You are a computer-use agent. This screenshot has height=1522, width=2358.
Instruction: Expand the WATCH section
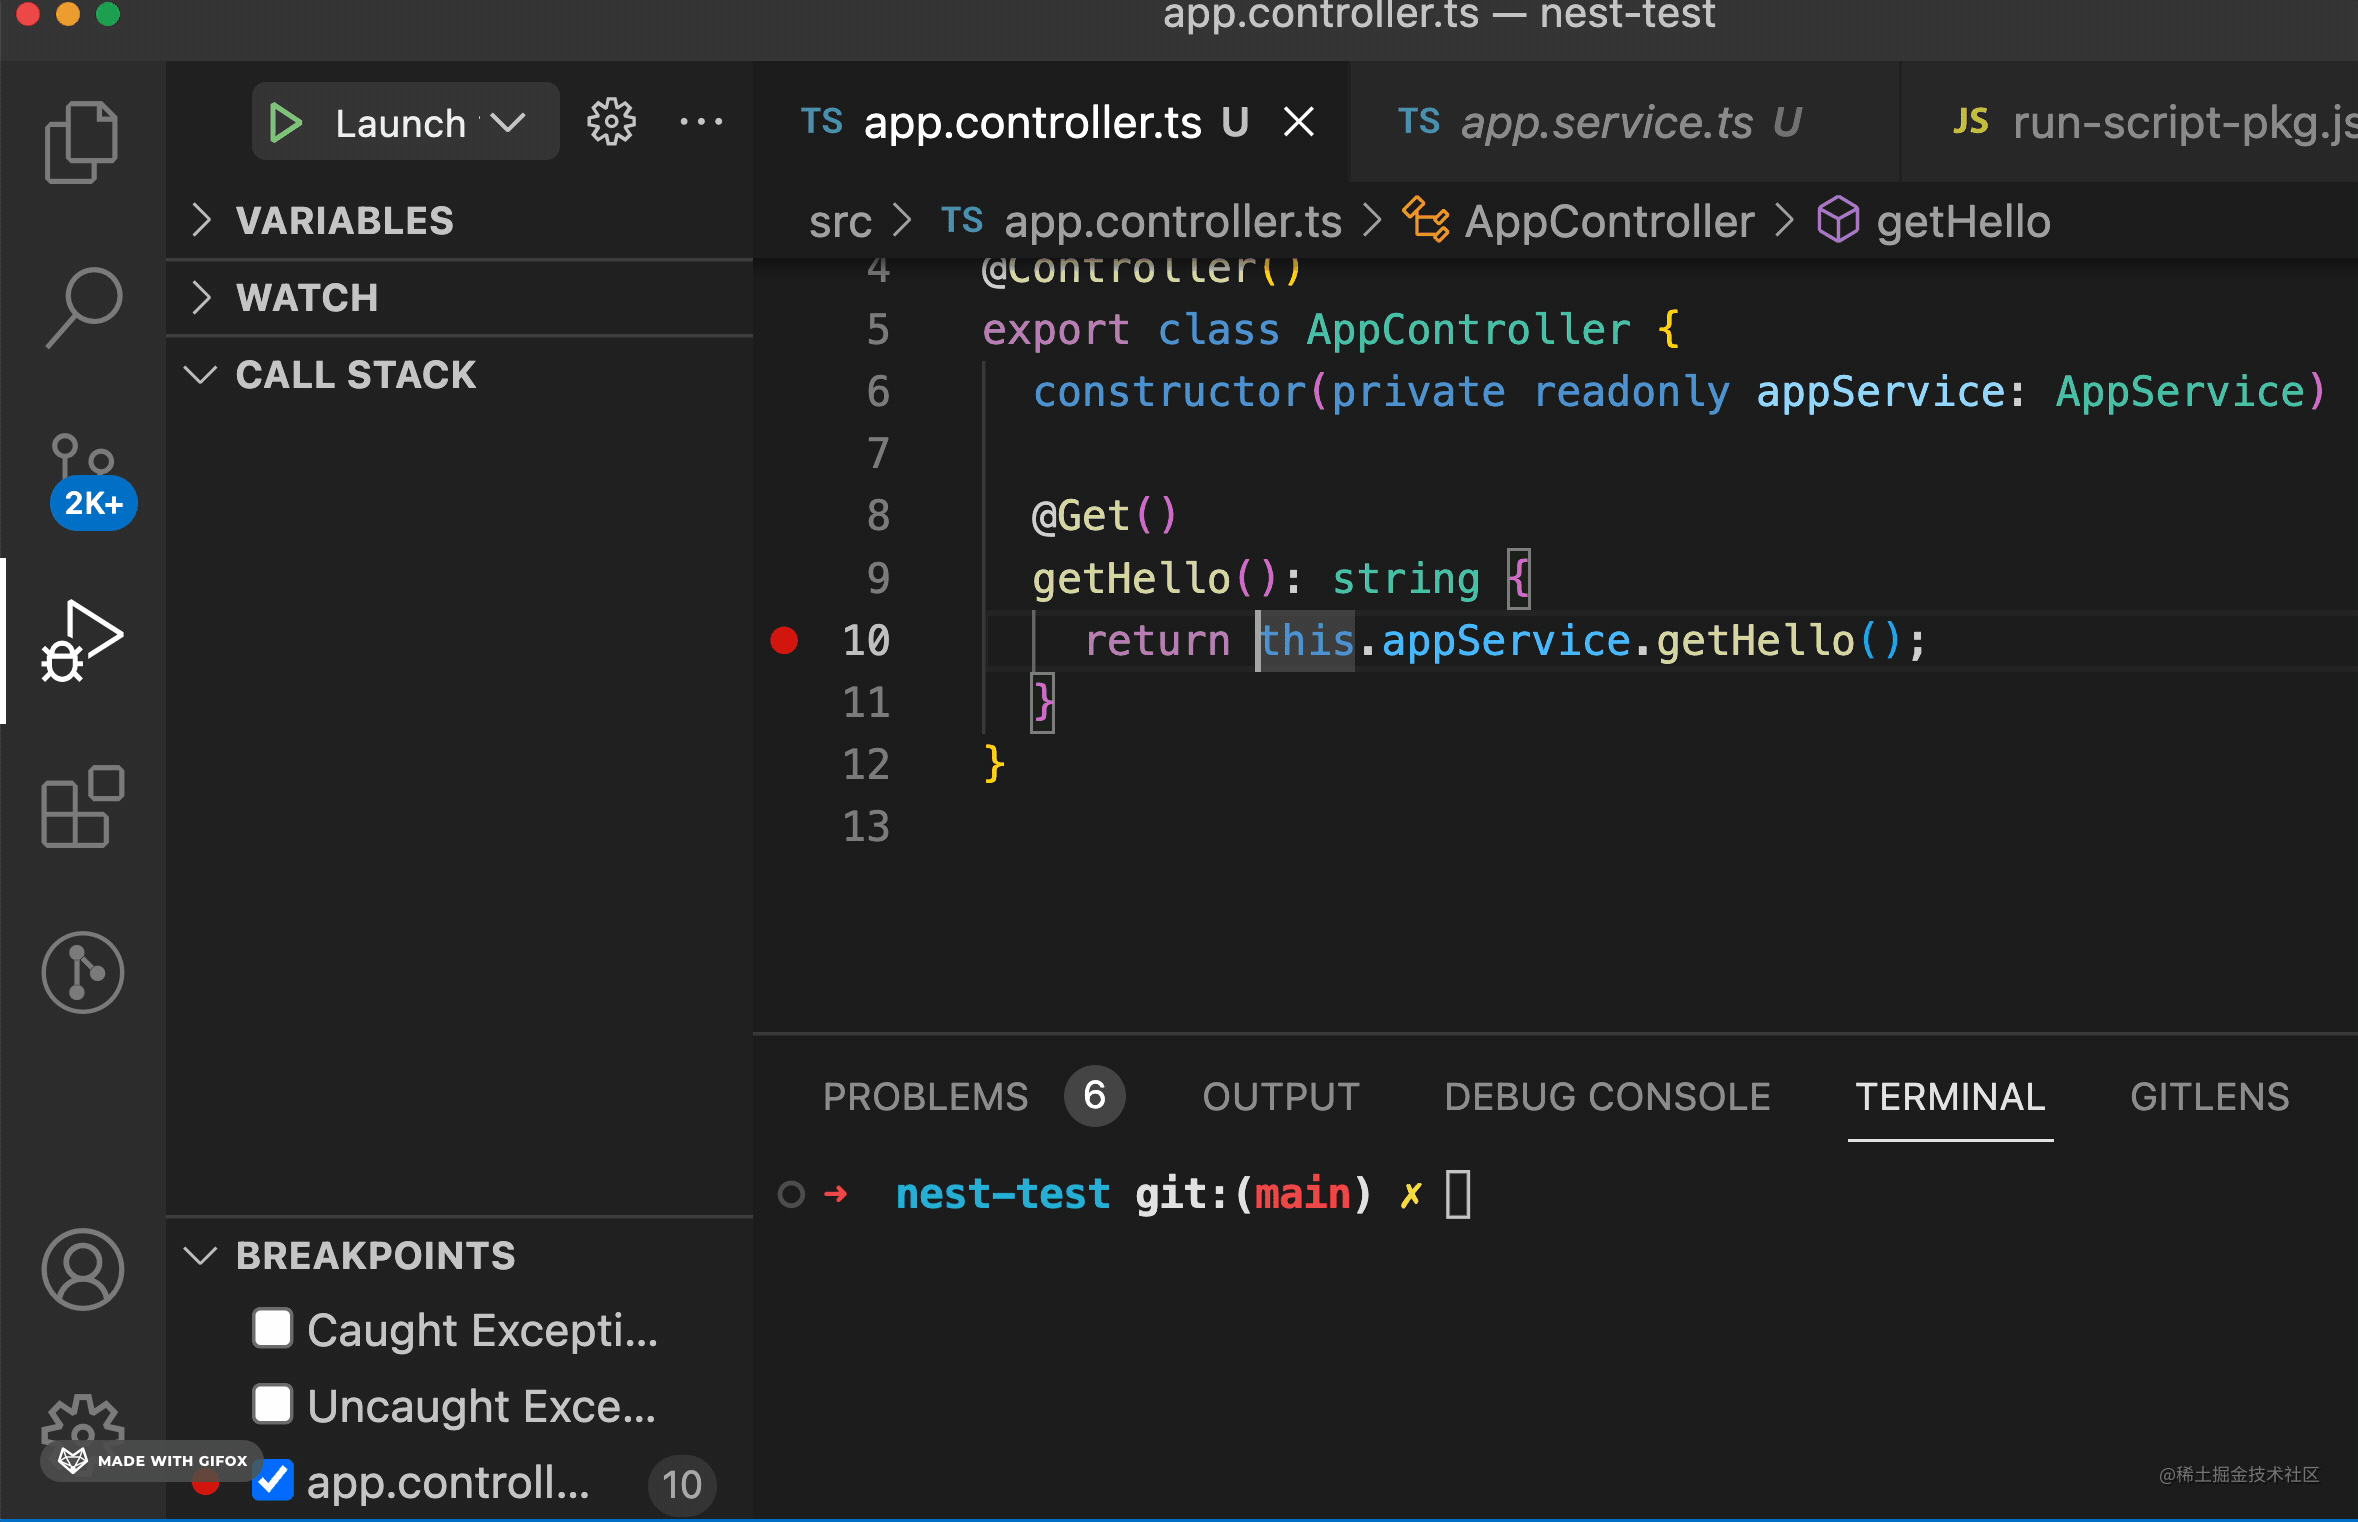307,297
